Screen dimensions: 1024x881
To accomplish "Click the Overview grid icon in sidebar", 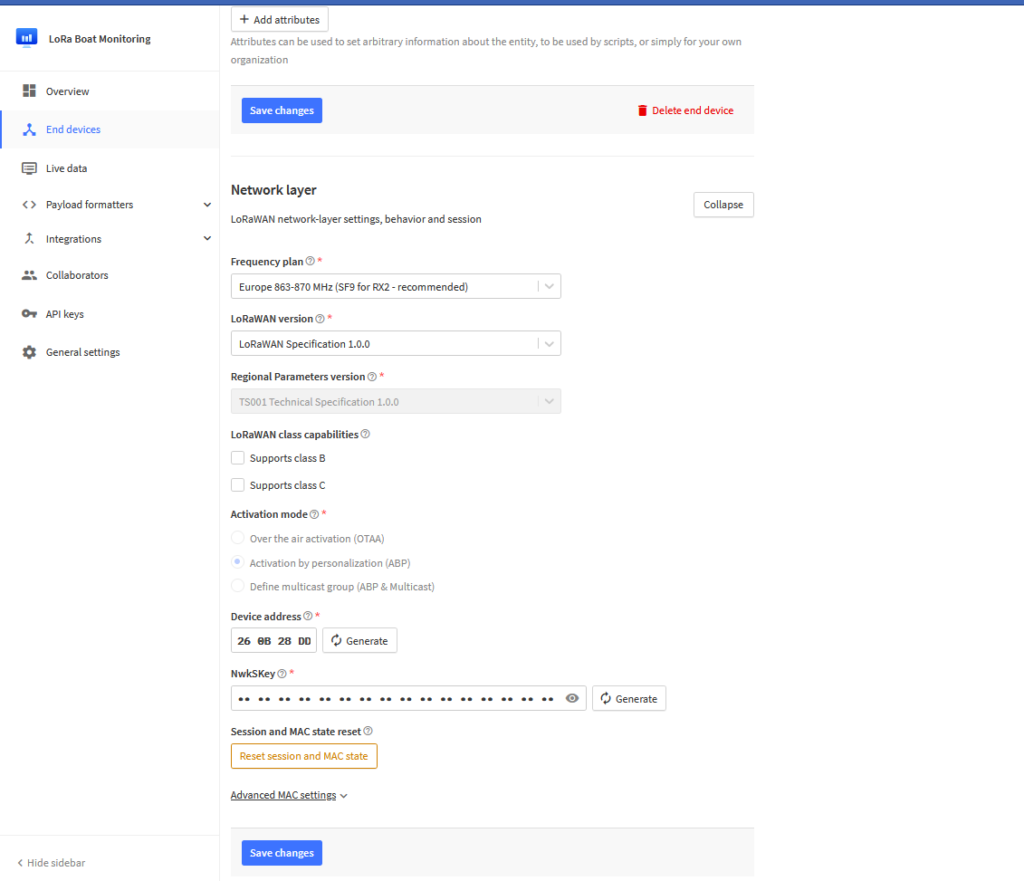I will [29, 91].
